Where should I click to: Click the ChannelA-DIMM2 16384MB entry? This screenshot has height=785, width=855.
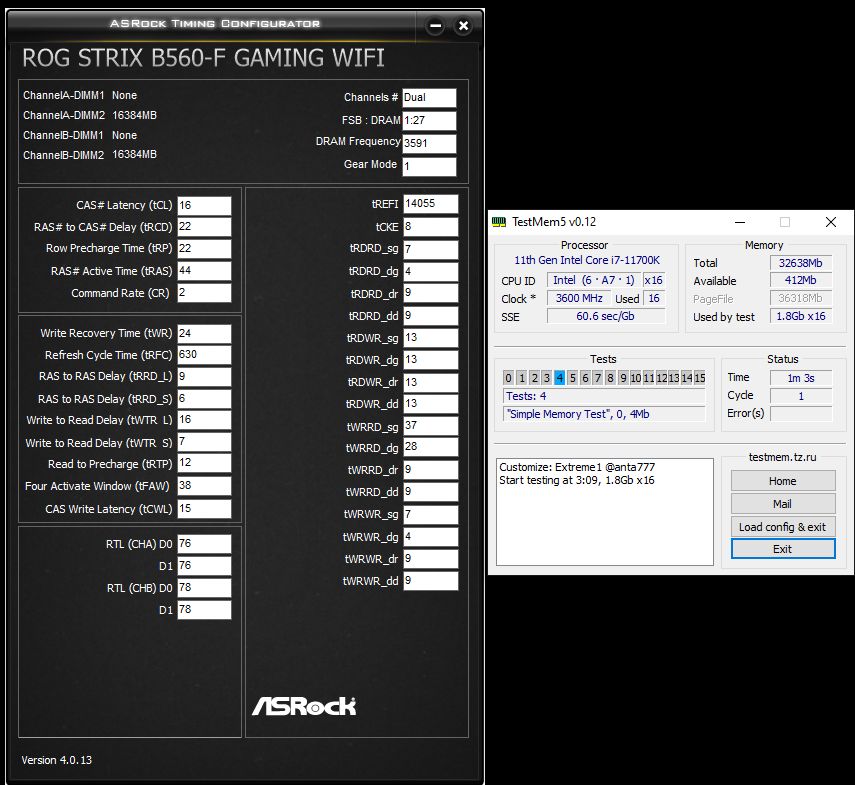pos(90,116)
